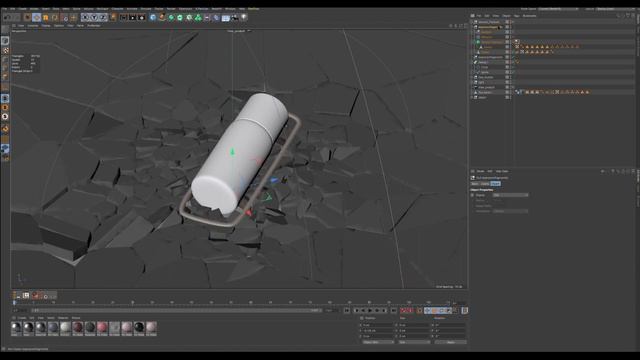640x360 pixels.
Task: Add a Cube primitive object
Action: (153, 18)
